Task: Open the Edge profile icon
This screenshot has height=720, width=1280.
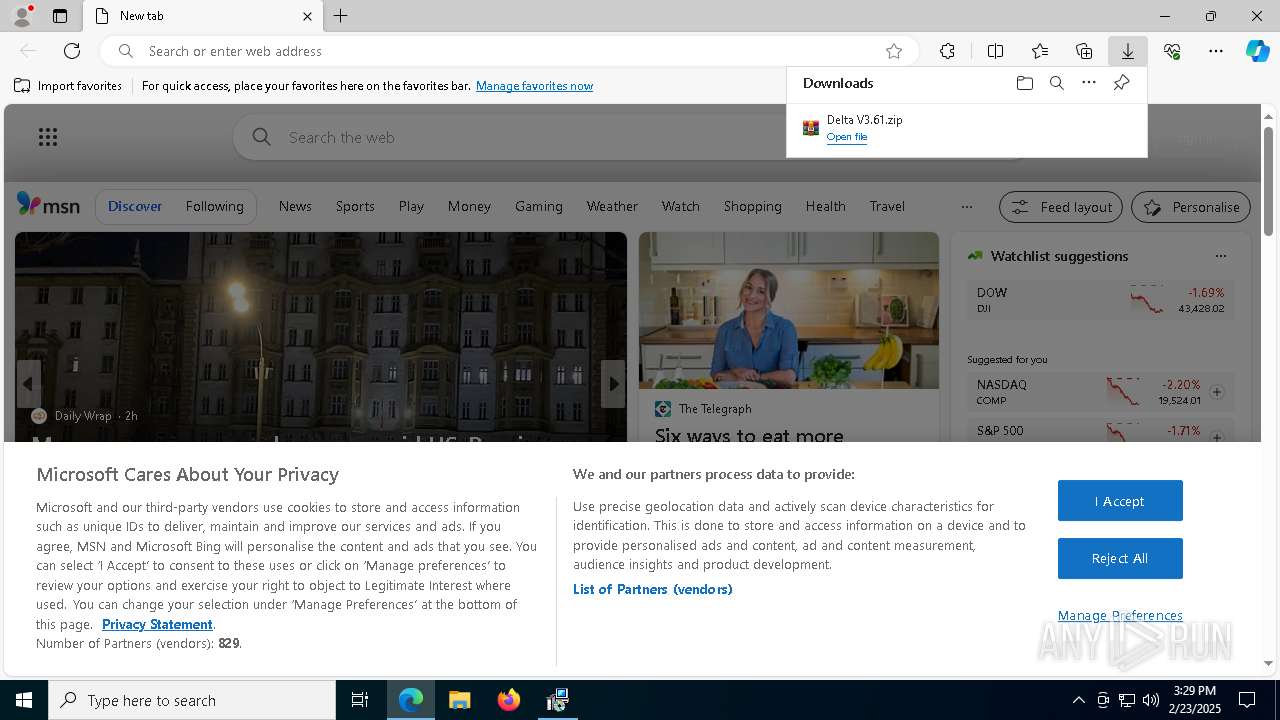Action: [22, 15]
